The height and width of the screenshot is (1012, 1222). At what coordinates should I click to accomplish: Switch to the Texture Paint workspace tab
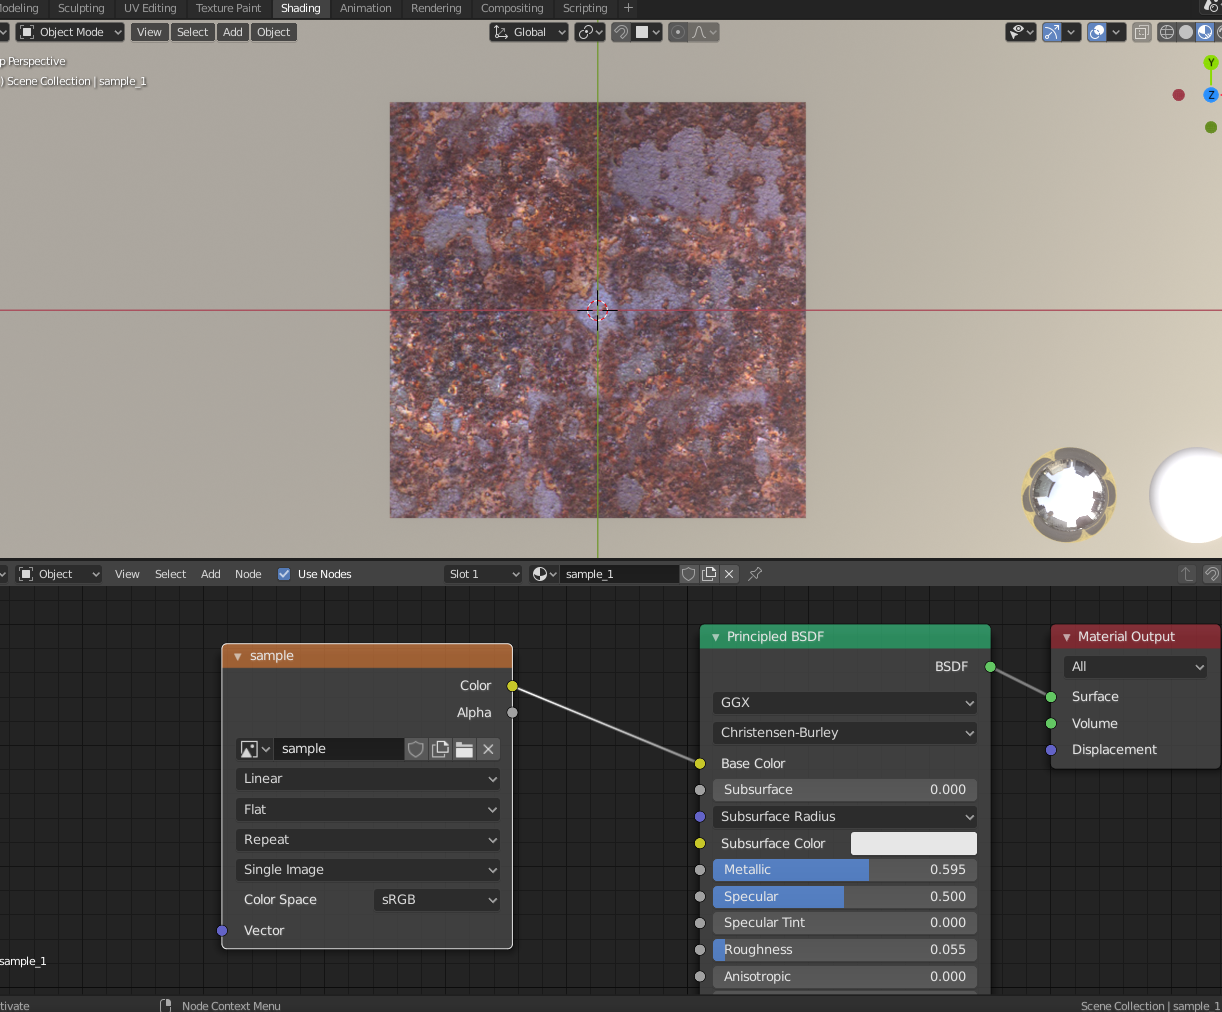228,8
